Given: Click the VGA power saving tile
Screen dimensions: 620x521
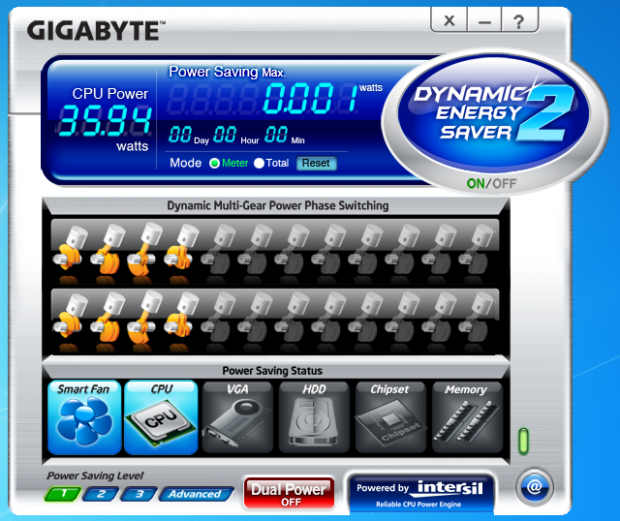Looking at the screenshot, I should pos(238,417).
